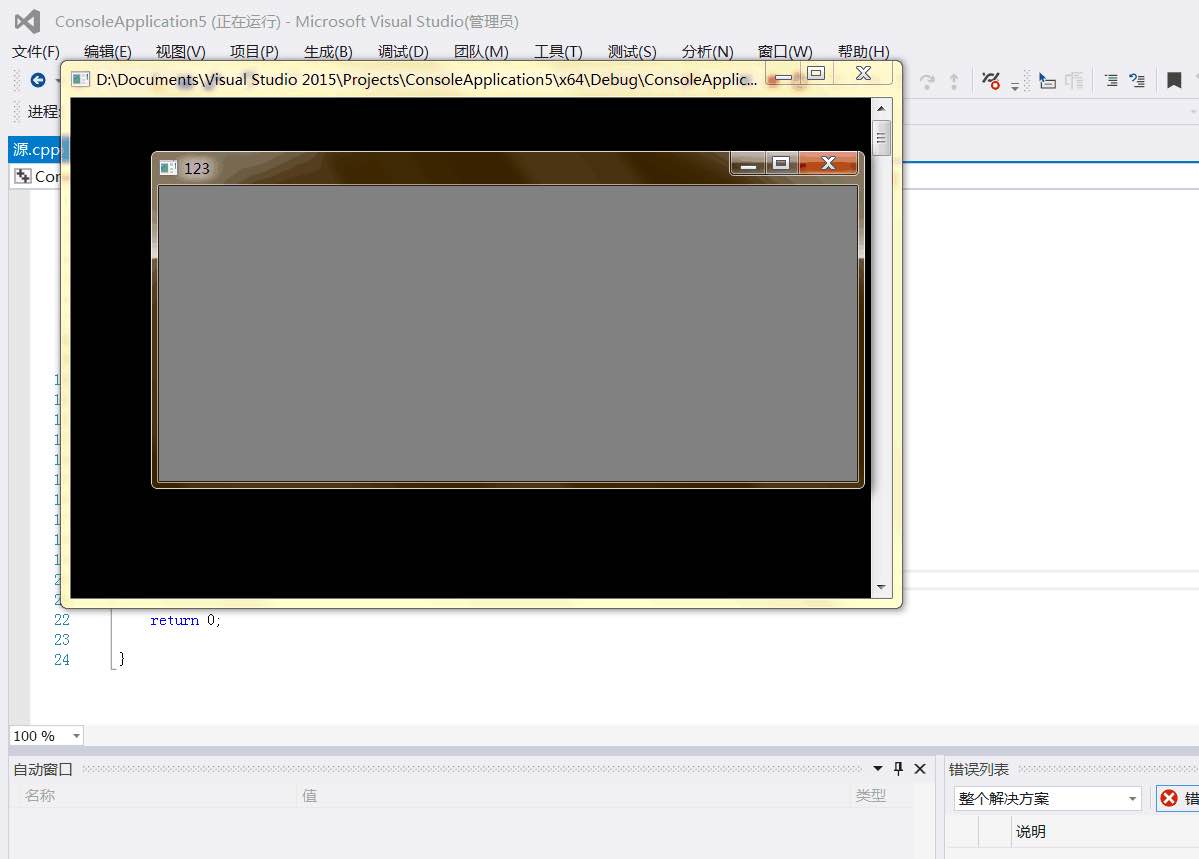Viewport: 1199px width, 859px height.
Task: Click the console scrollbar up arrow
Action: click(881, 109)
